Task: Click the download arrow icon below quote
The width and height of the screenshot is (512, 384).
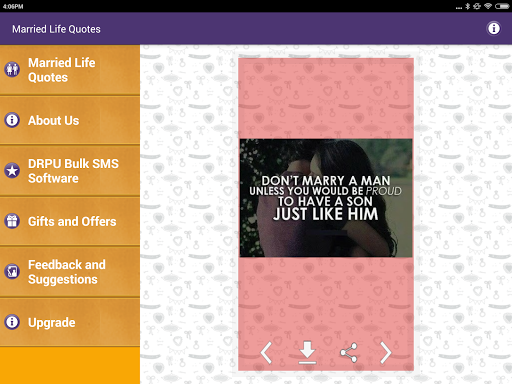Action: point(307,352)
